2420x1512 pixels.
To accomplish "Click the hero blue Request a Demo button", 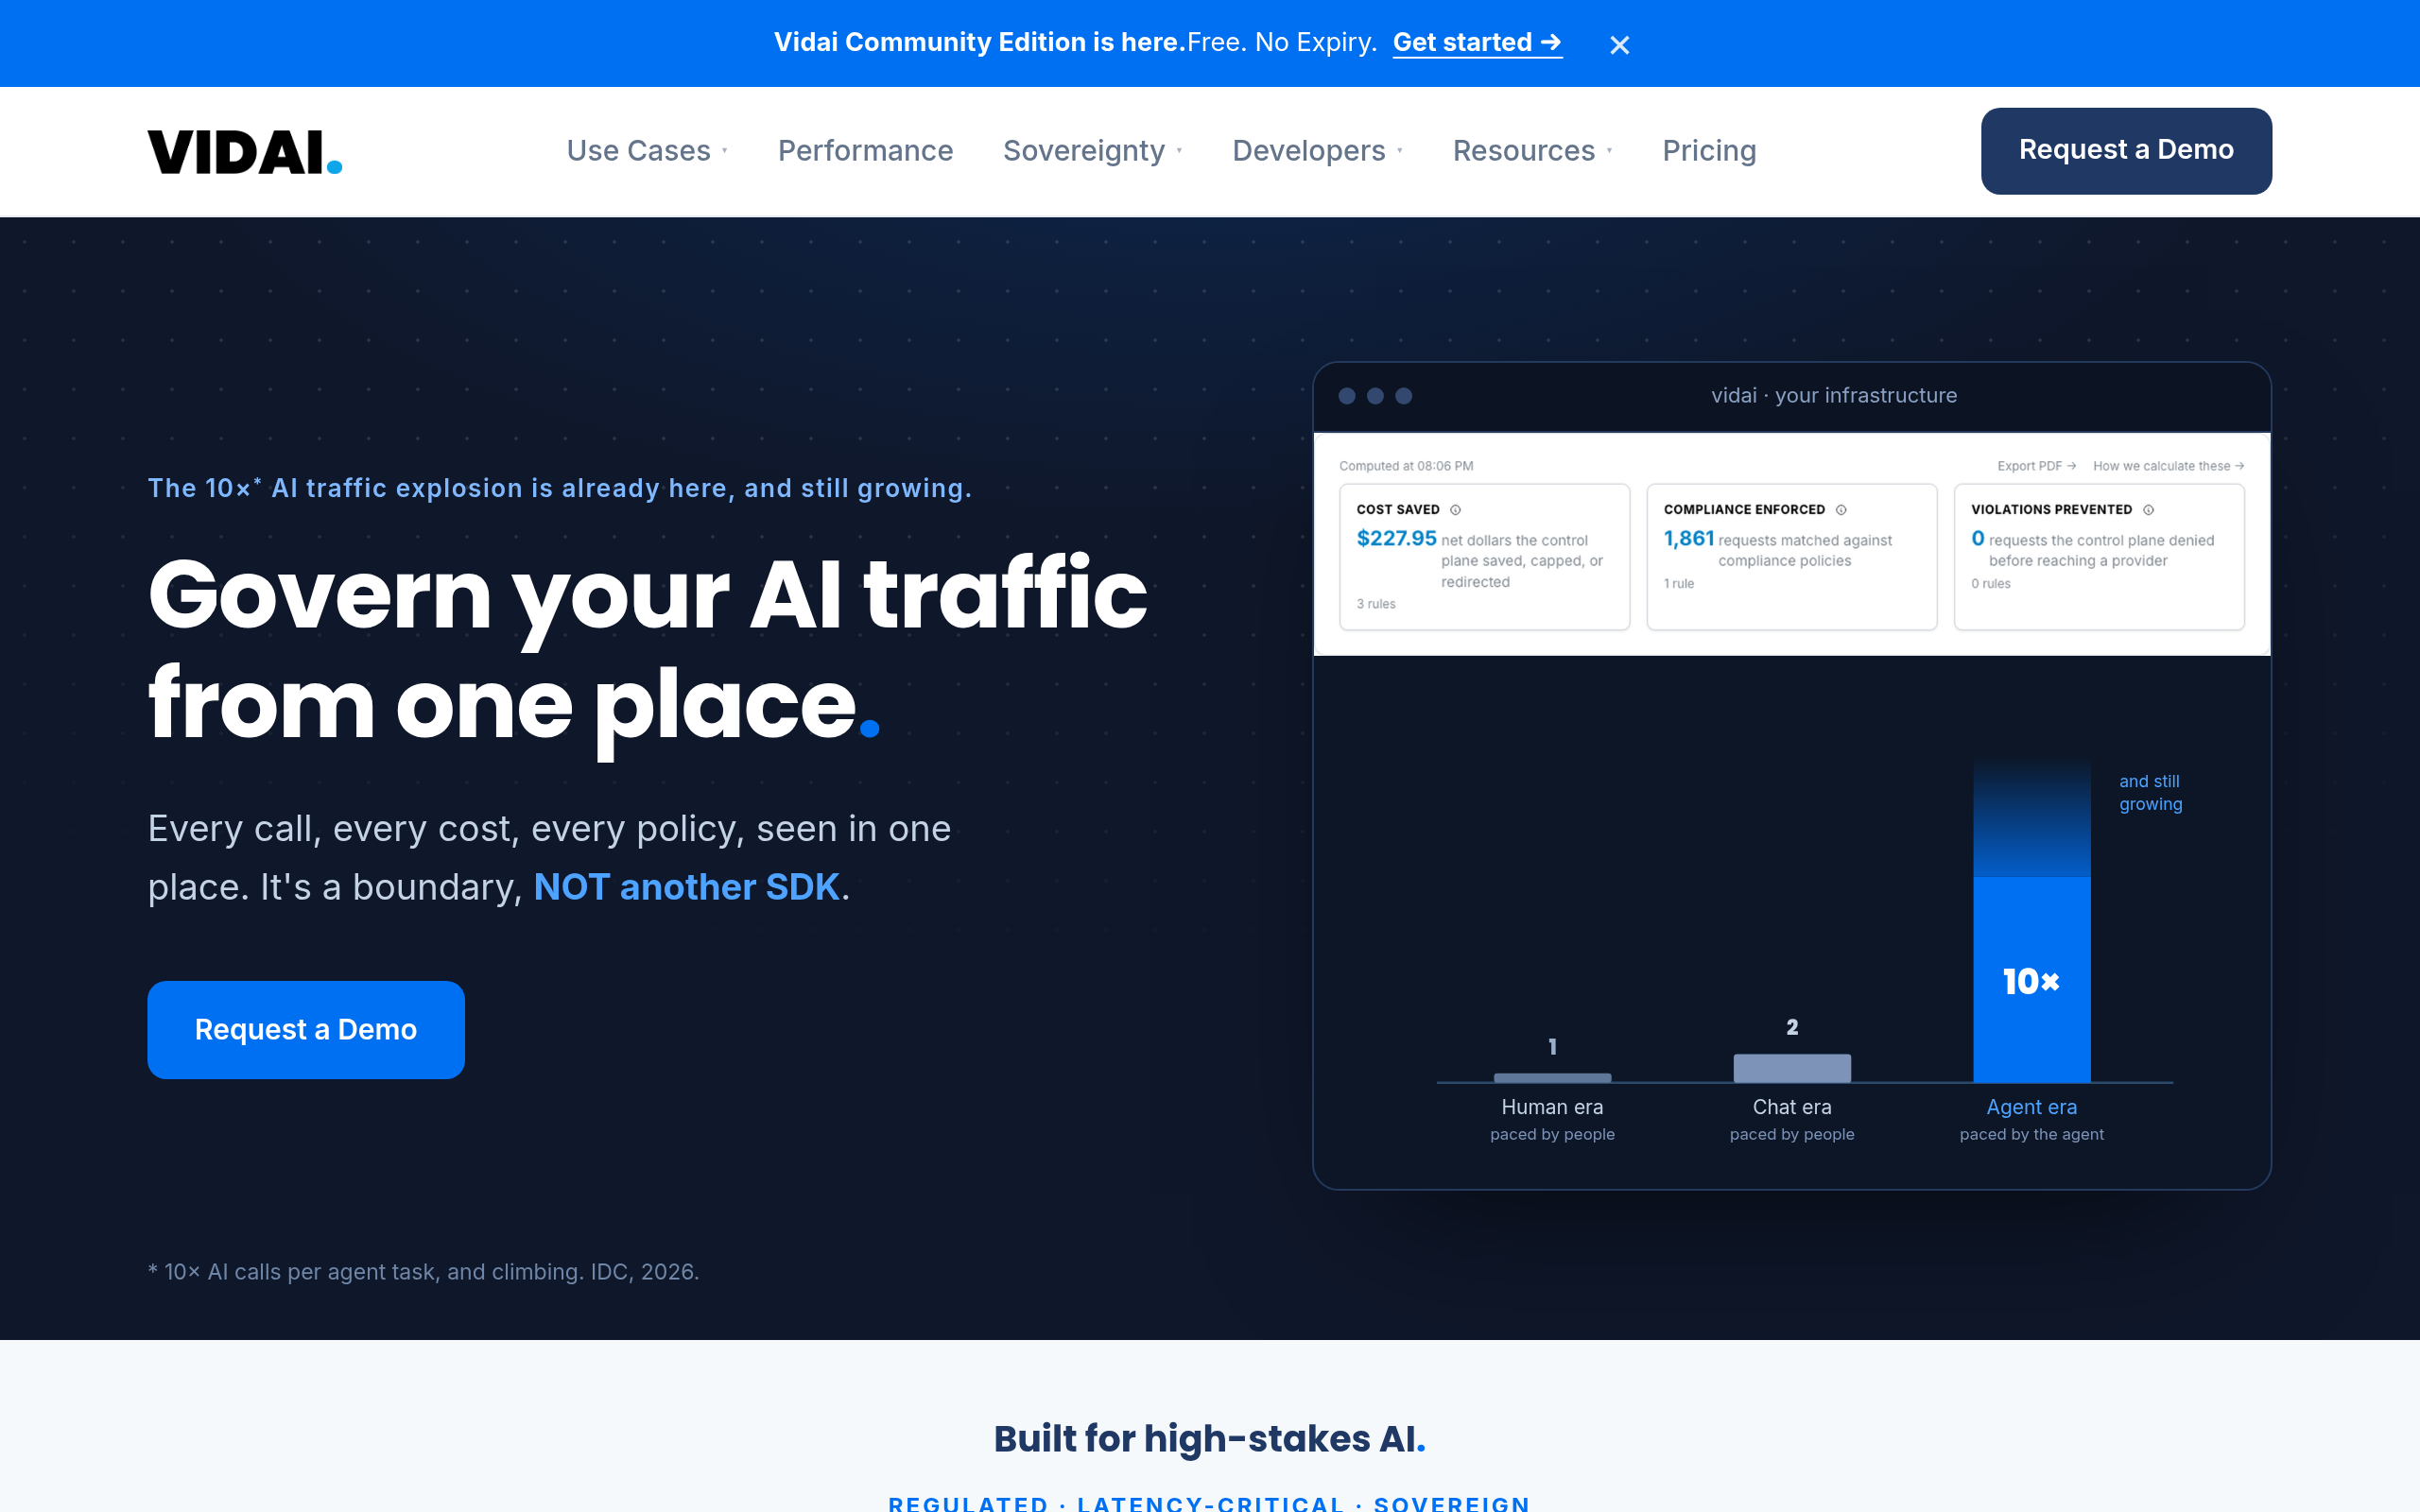I will tap(306, 1029).
